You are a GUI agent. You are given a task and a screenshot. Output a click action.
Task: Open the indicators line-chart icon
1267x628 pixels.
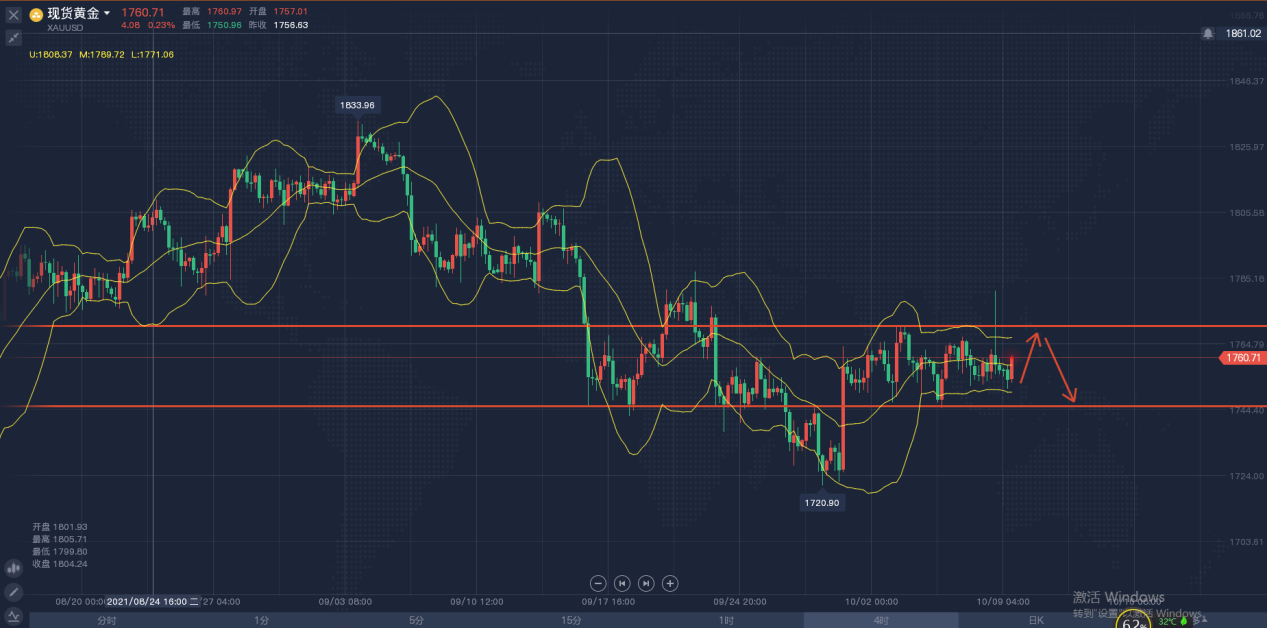[x=14, y=615]
